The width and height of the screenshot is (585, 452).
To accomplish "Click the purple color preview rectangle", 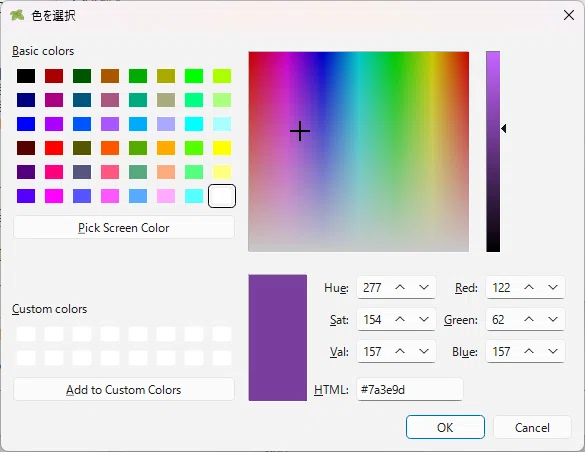I will (278, 338).
